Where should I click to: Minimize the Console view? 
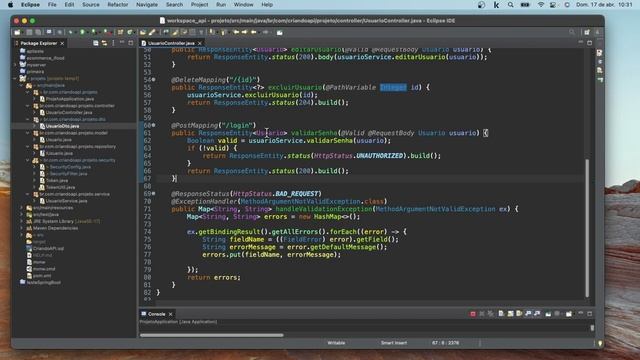[x=581, y=313]
